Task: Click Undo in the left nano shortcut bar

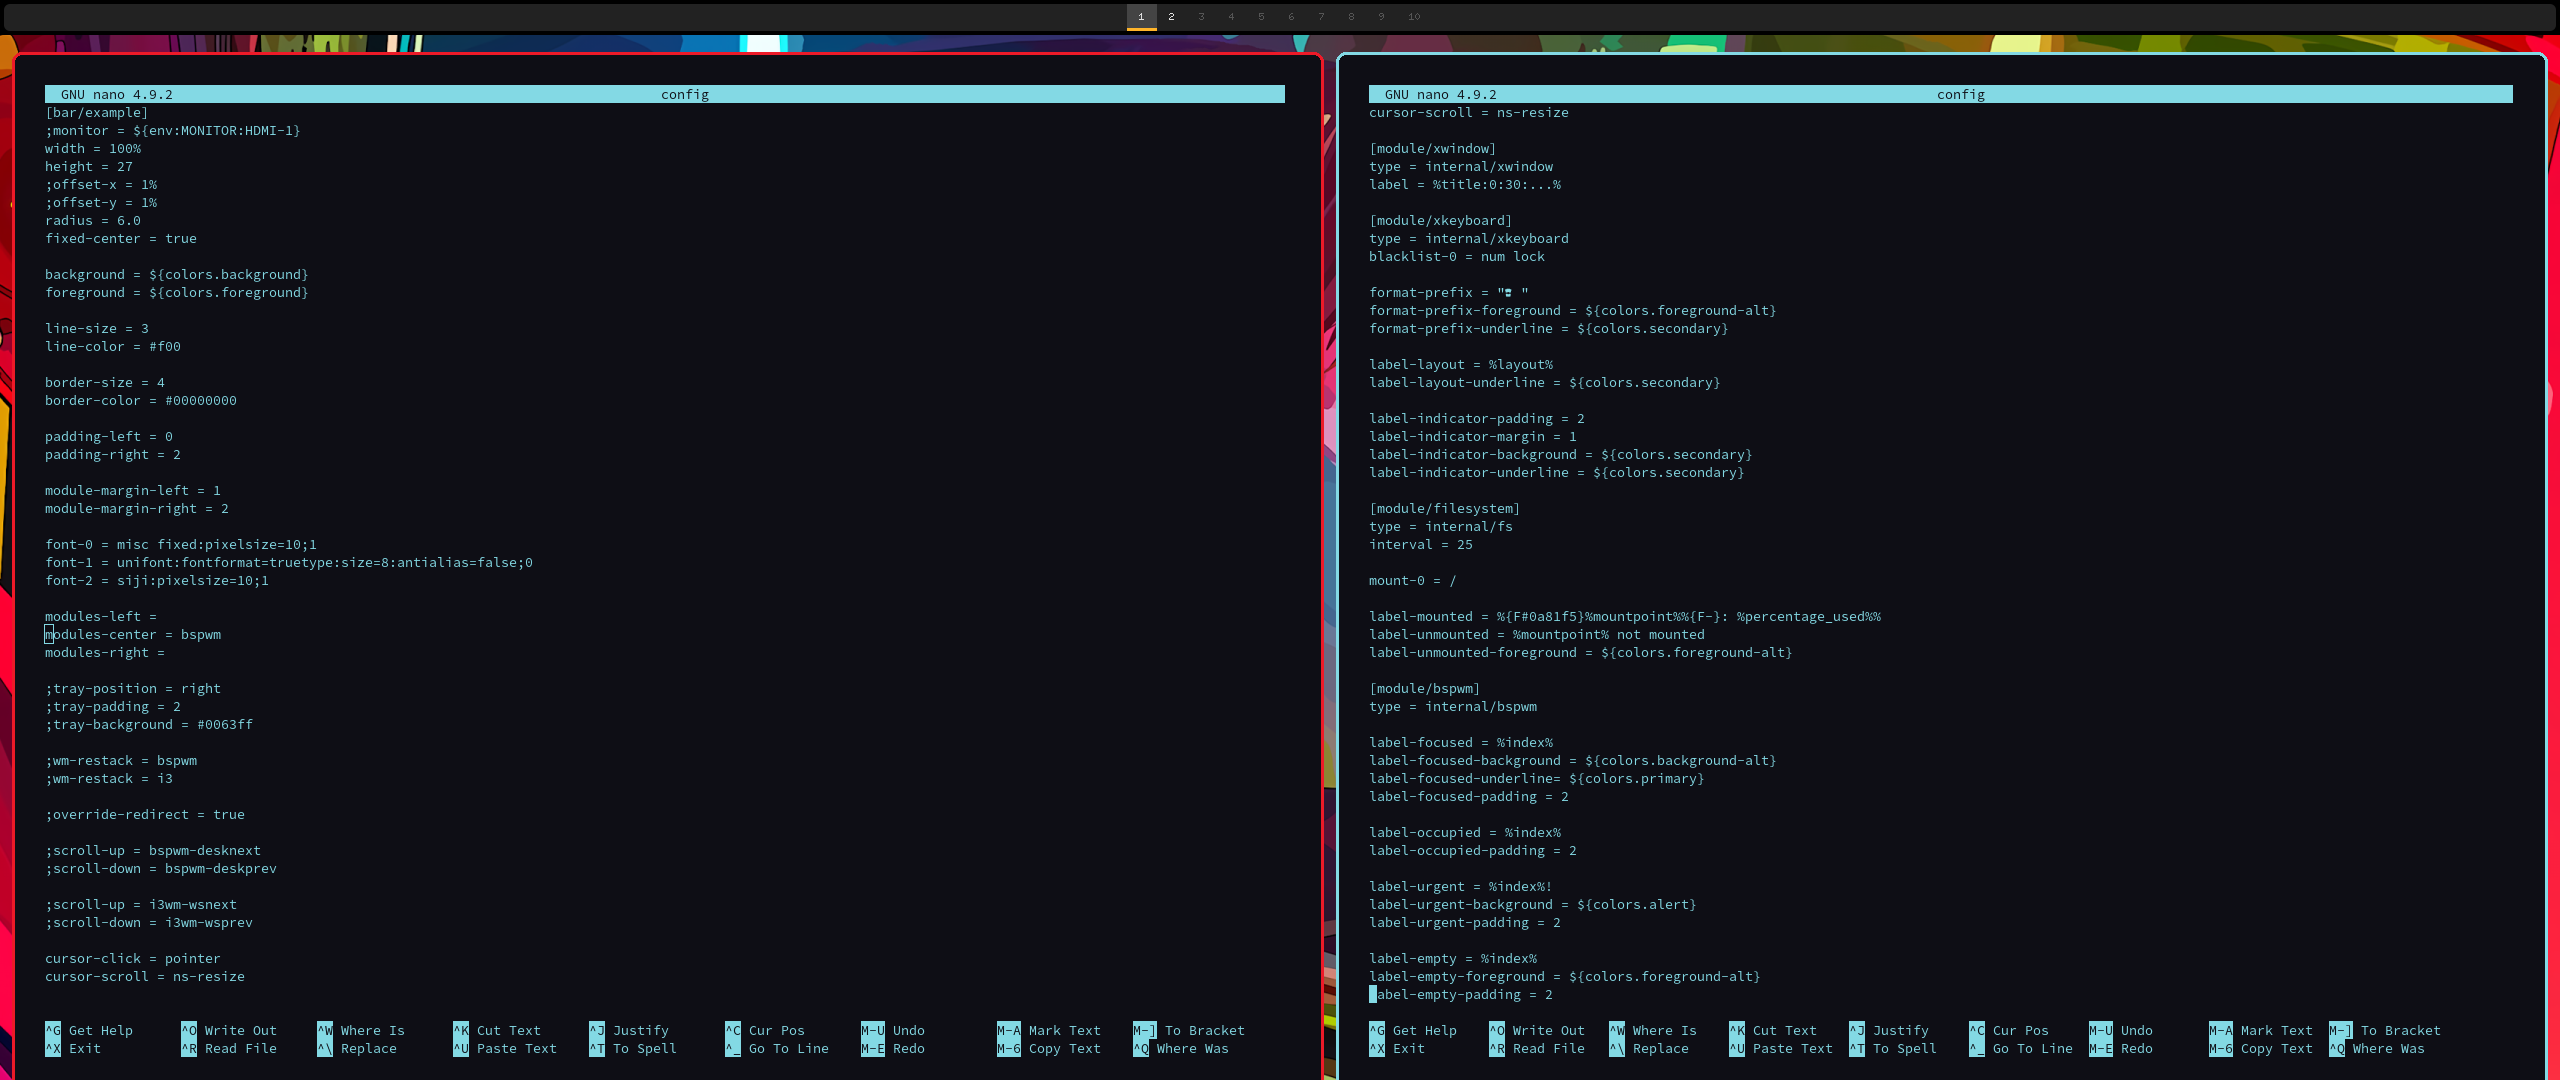Action: 908,1030
